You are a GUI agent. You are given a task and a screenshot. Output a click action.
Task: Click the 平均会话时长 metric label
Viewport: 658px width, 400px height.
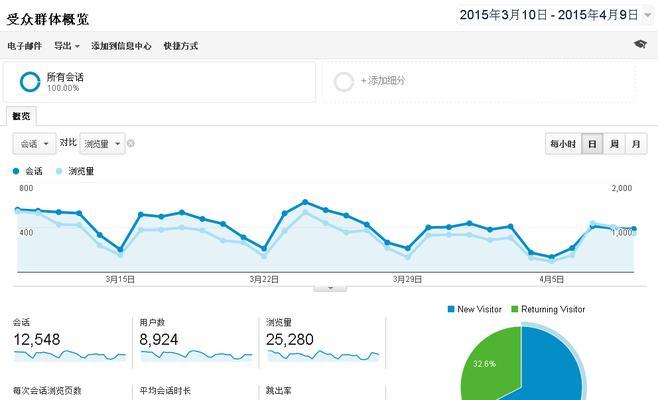165,391
